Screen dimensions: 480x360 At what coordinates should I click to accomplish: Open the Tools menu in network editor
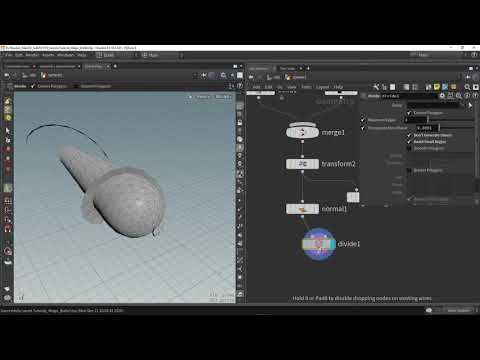[306, 87]
